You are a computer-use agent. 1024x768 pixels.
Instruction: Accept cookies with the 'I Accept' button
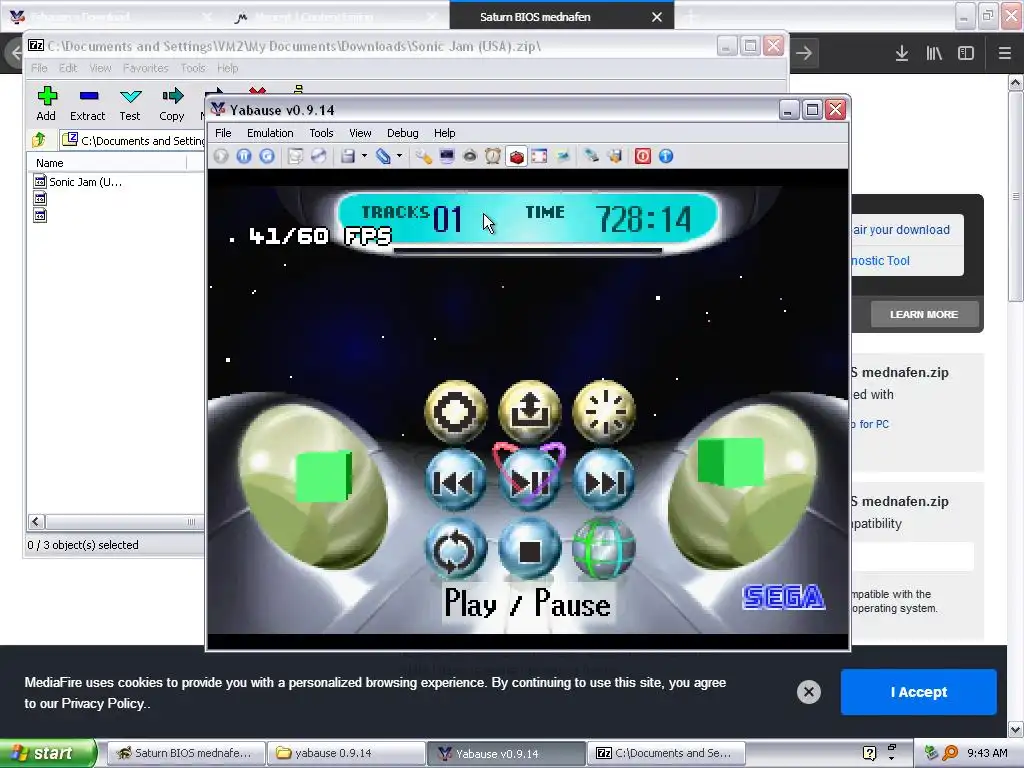point(918,692)
